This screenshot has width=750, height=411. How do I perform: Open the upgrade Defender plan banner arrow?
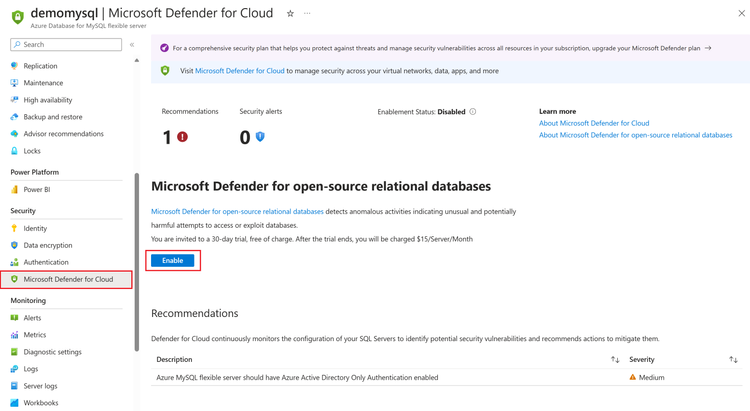708,48
